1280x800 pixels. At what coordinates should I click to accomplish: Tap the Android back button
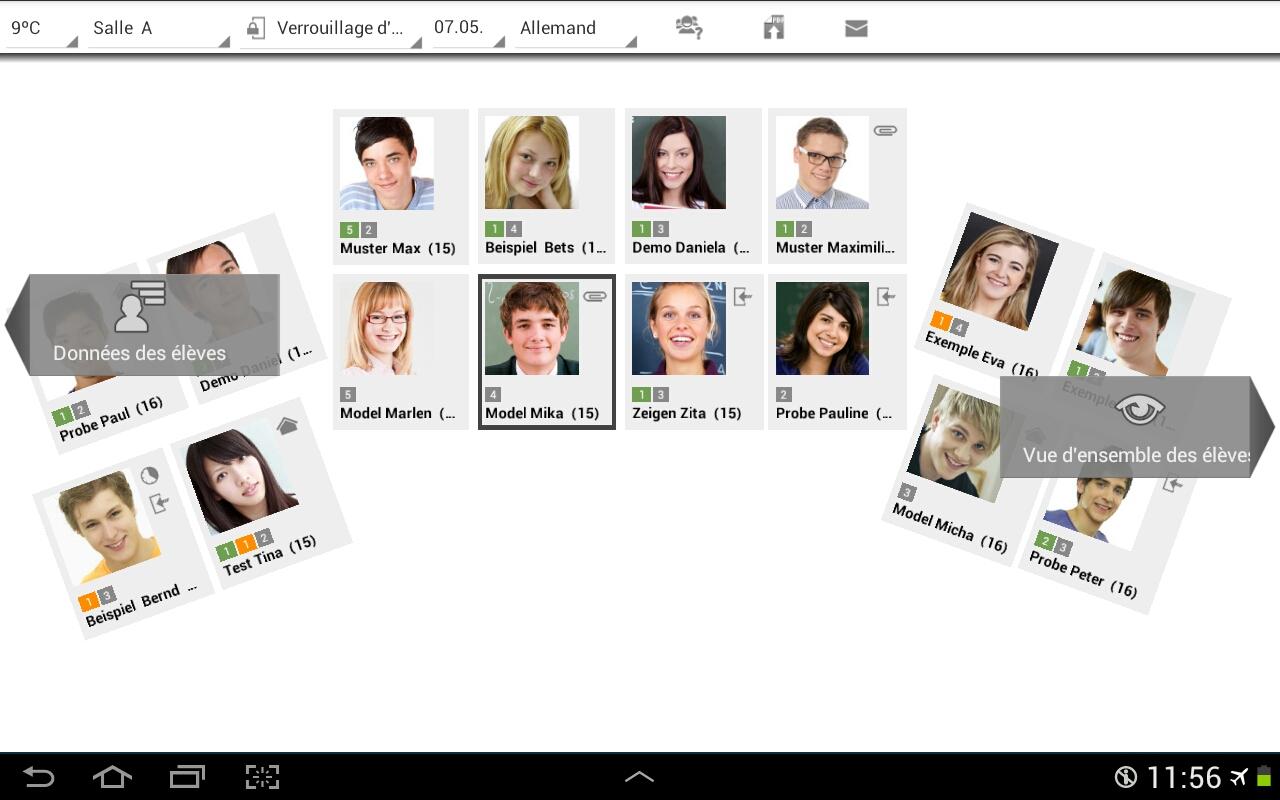point(38,777)
